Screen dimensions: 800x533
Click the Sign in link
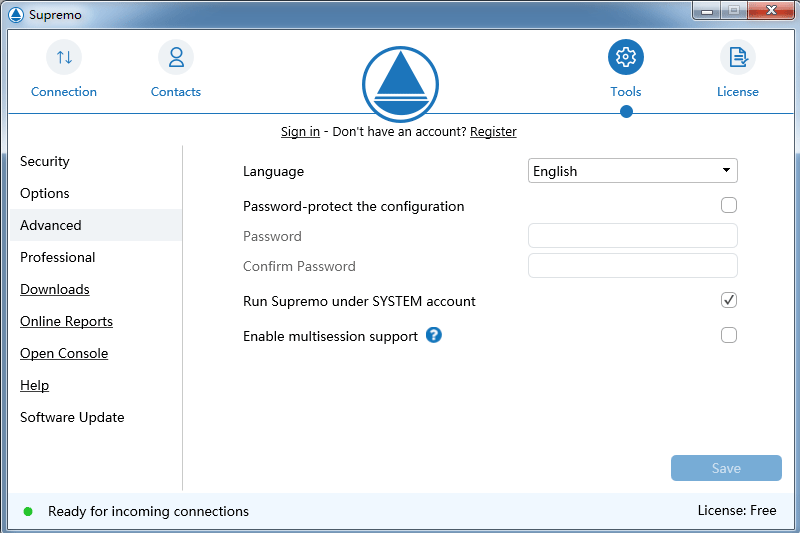click(301, 132)
